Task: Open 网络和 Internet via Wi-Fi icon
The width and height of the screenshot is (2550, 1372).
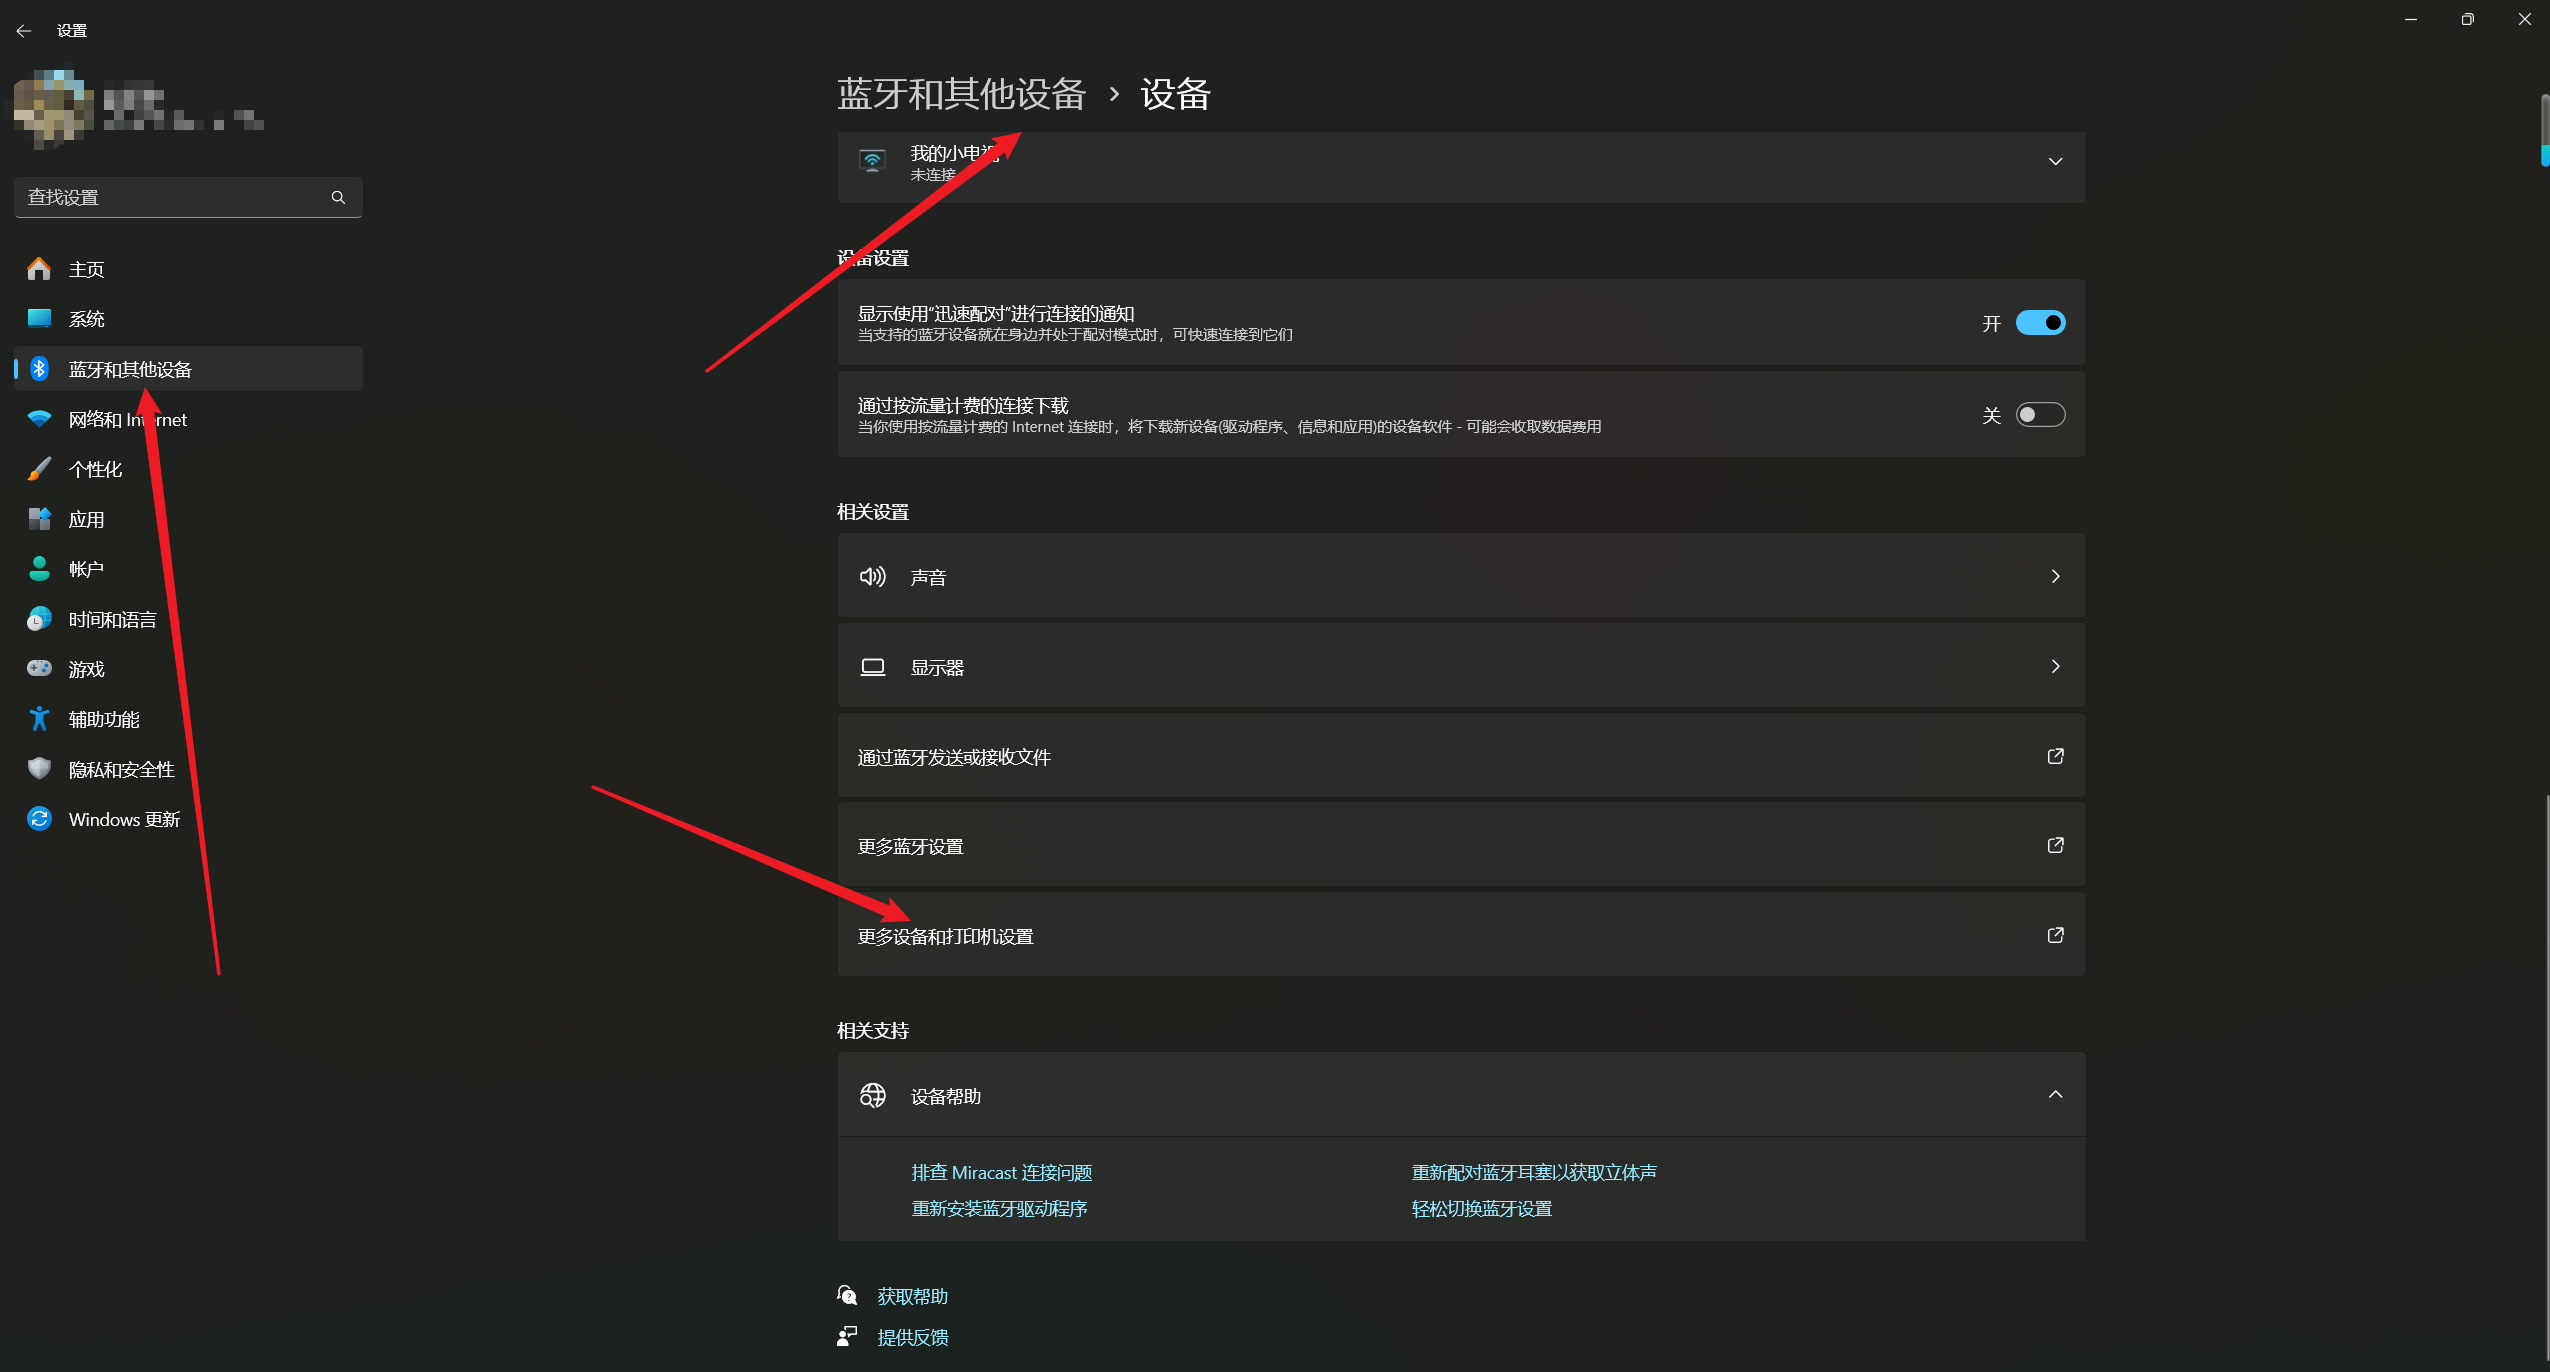Action: (39, 418)
